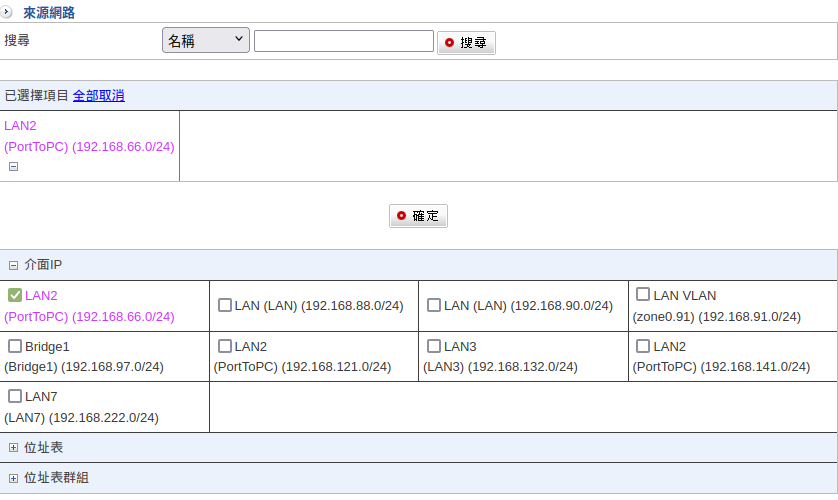Check the LAN3 192.168.132.0/24 checkbox
Viewport: 838px width, 500px height.
pyautogui.click(x=434, y=346)
